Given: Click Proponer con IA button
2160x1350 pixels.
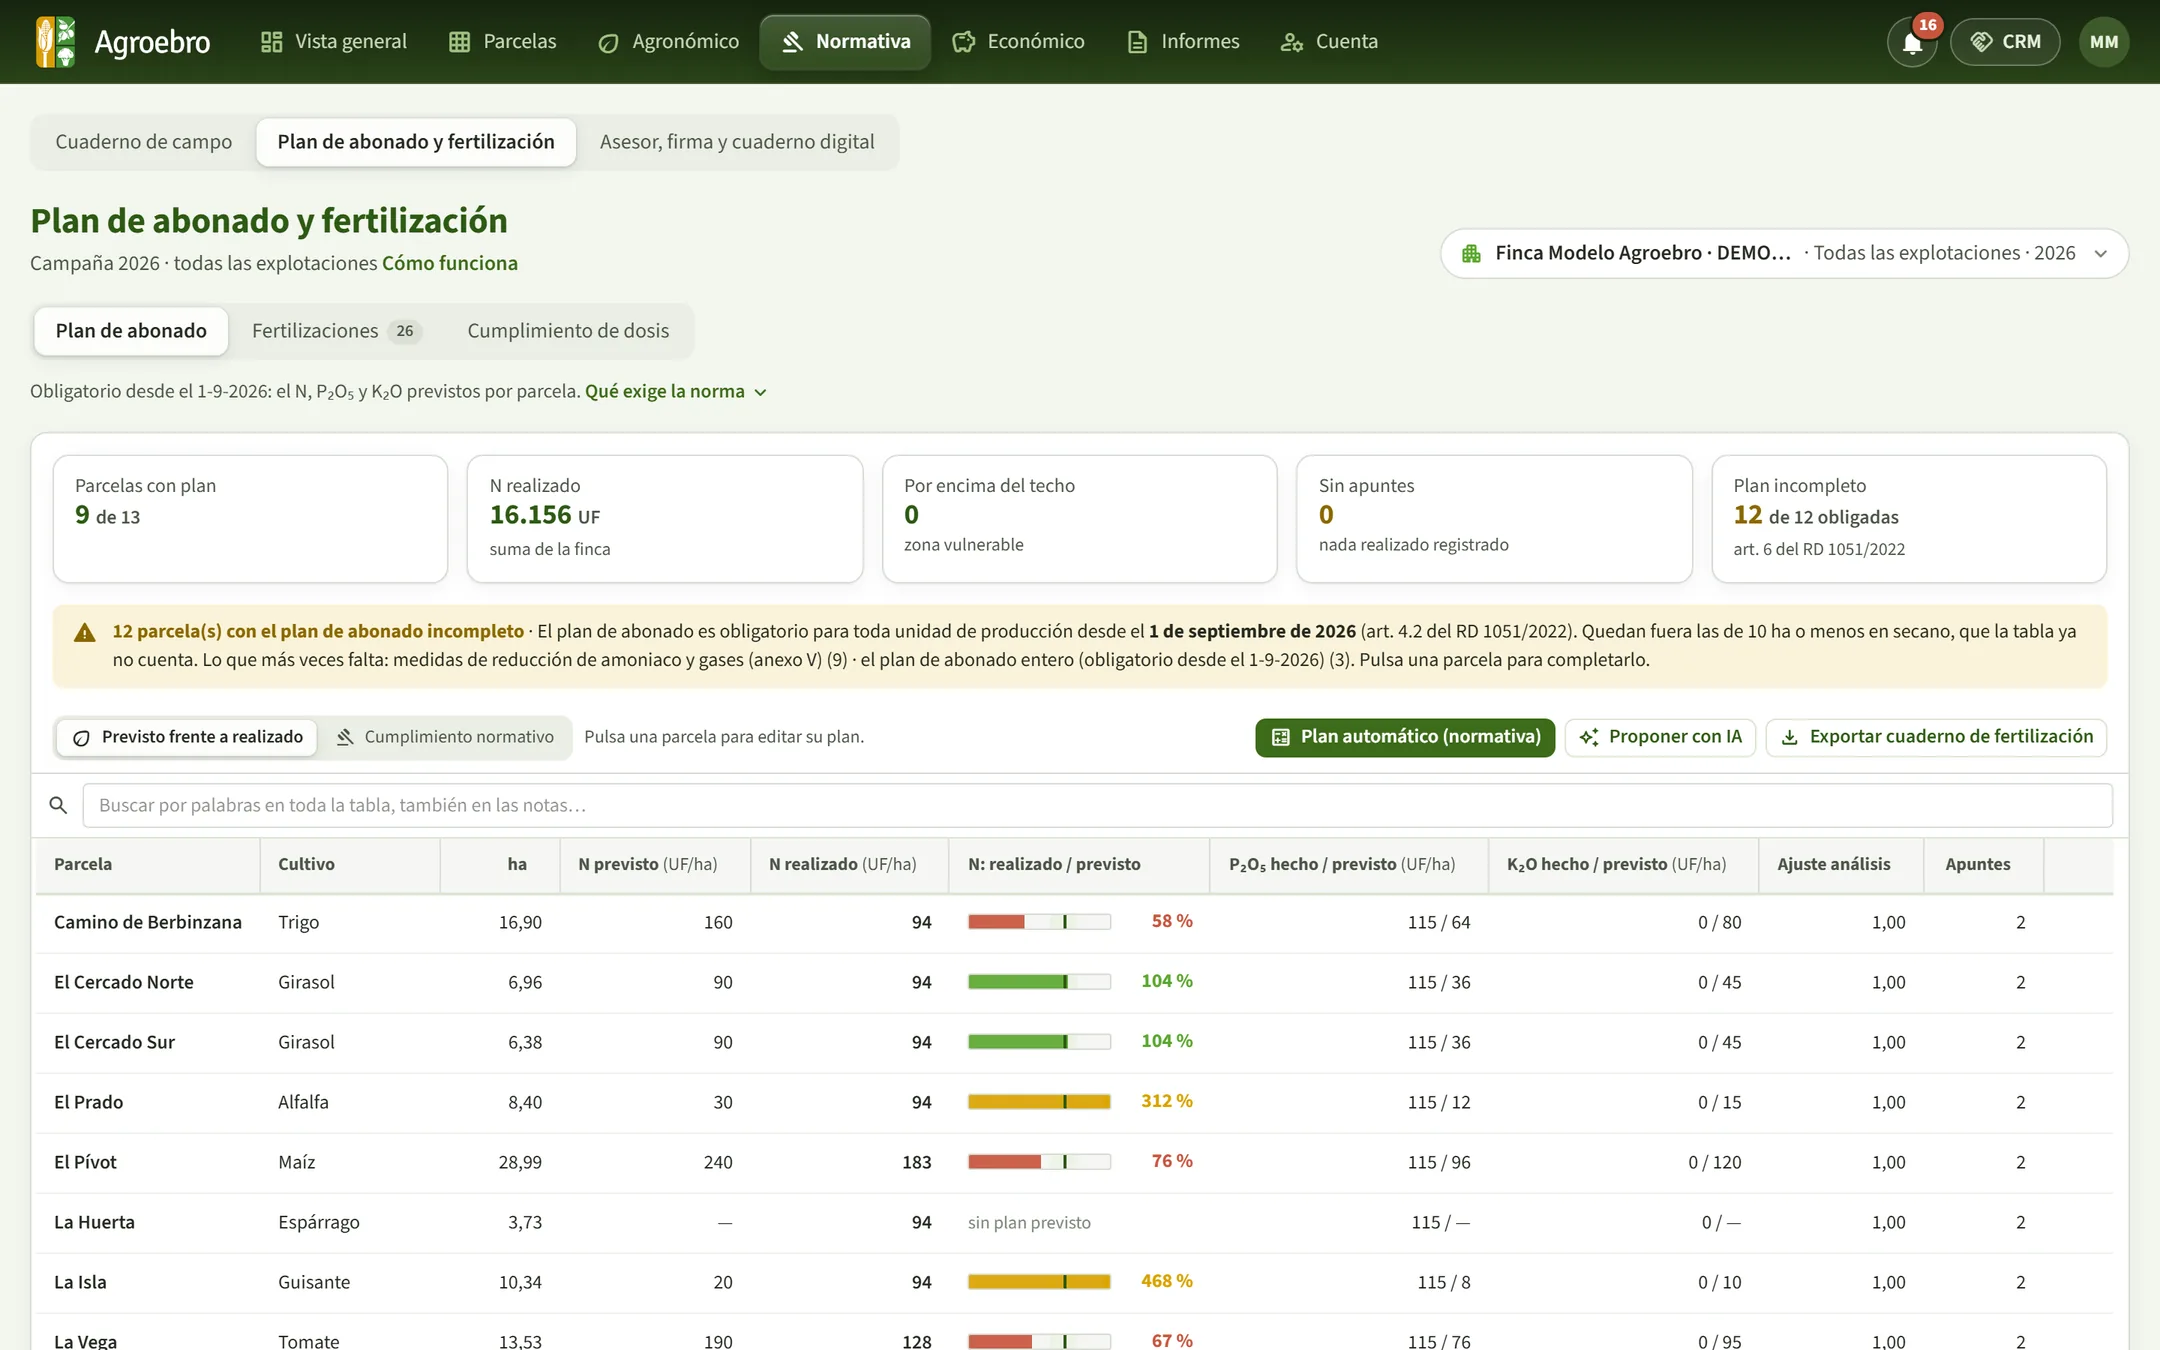Looking at the screenshot, I should [x=1660, y=737].
